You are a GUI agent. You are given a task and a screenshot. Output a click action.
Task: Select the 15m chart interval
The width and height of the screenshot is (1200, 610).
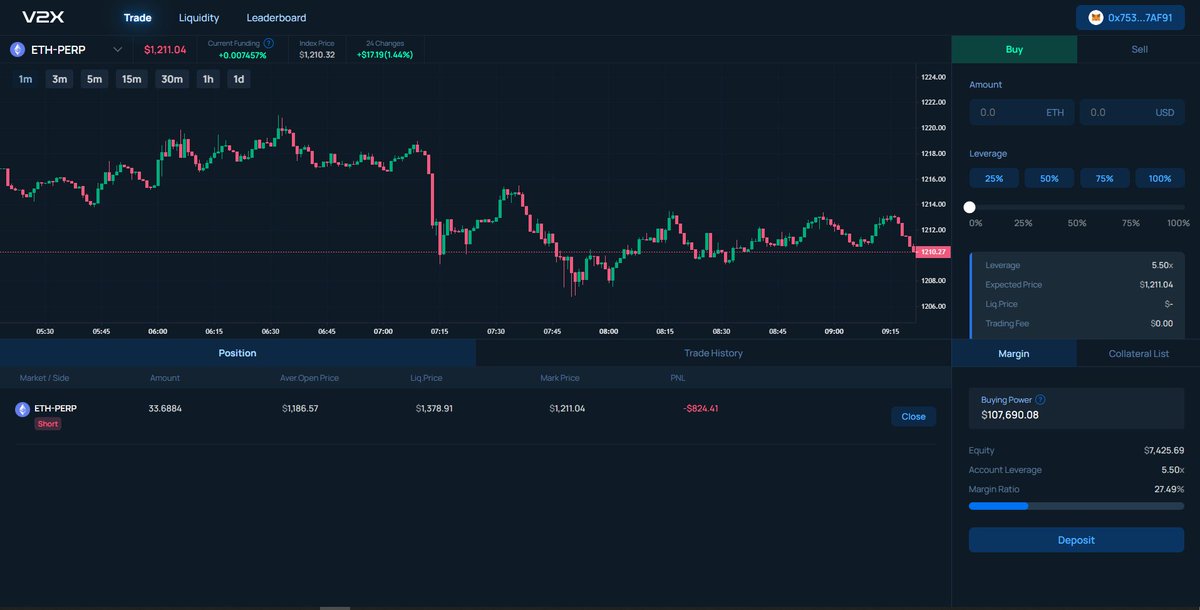(x=131, y=79)
